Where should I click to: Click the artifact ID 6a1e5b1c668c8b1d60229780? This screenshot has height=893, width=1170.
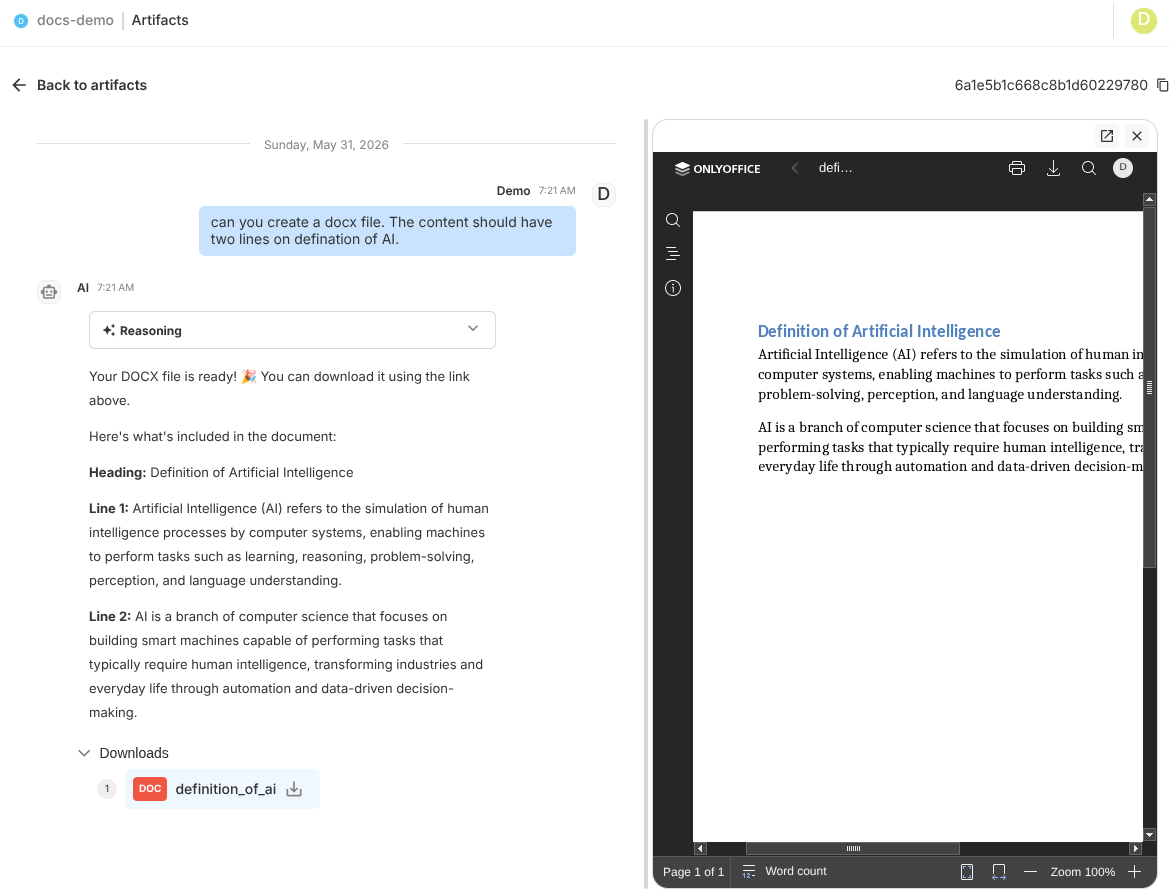[x=1051, y=85]
